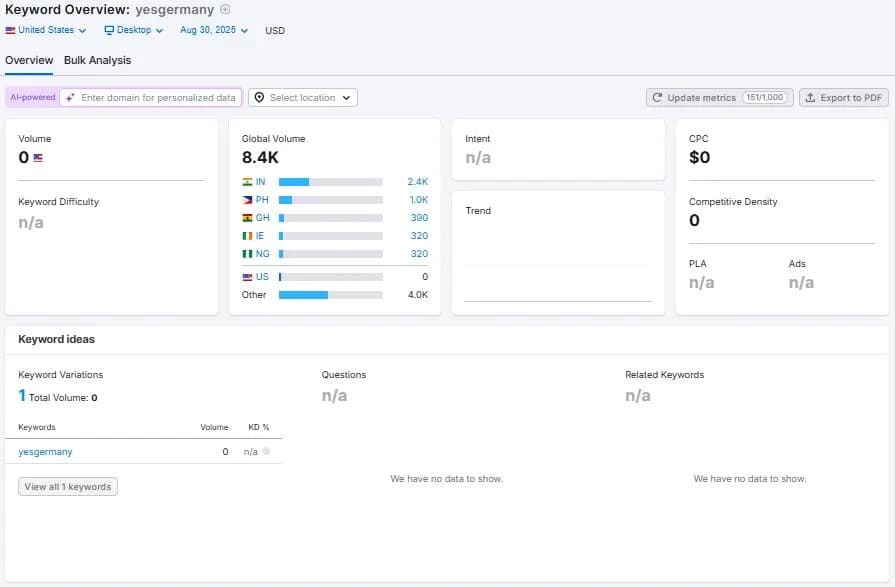Click the GH country link
This screenshot has height=587, width=895.
pyautogui.click(x=263, y=218)
